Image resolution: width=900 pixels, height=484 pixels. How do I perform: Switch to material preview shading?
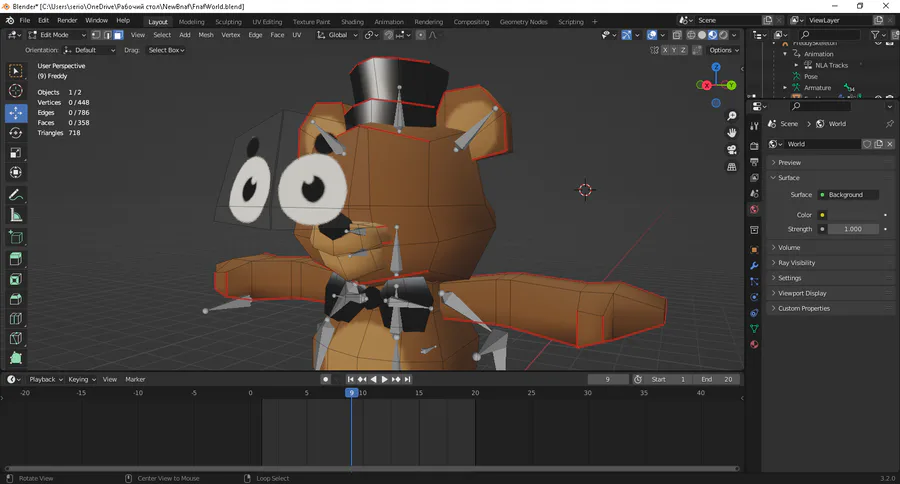(713, 35)
